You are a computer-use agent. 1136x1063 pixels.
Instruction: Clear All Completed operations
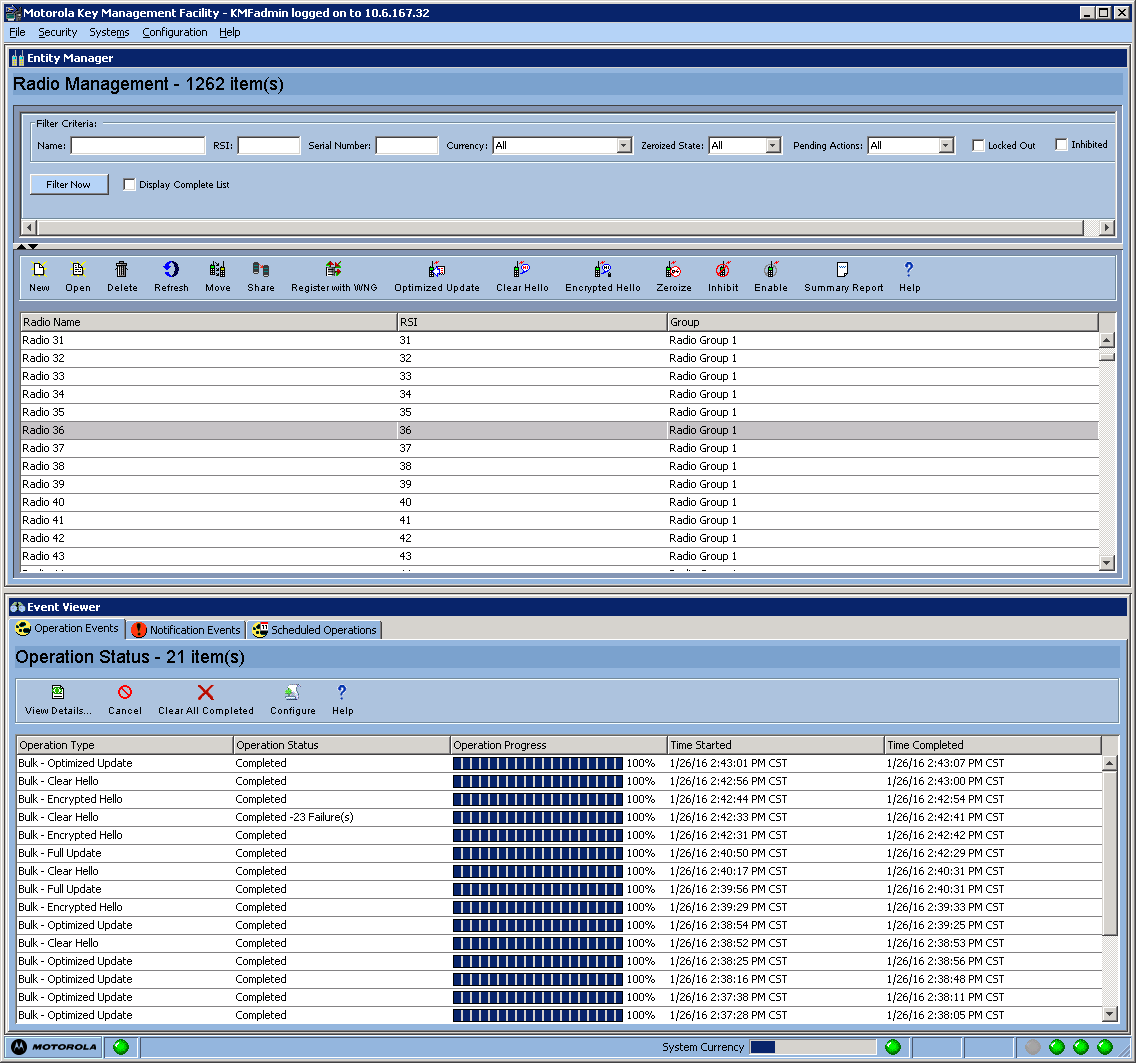(206, 700)
